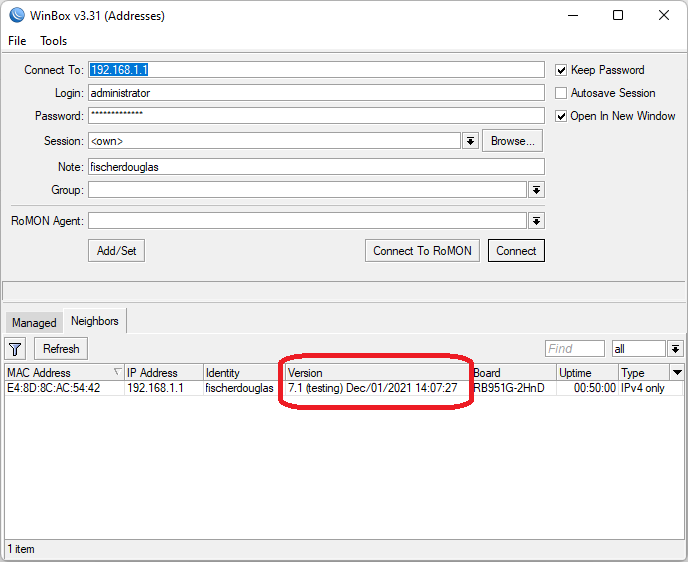Viewport: 688px width, 562px height.
Task: Click the Password input field
Action: (316, 116)
